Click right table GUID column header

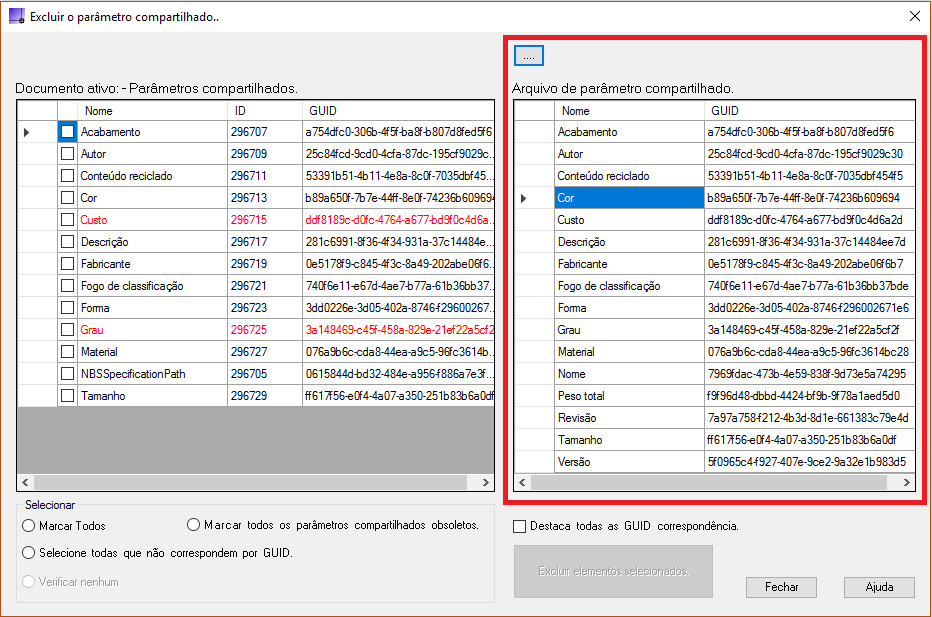click(x=810, y=111)
